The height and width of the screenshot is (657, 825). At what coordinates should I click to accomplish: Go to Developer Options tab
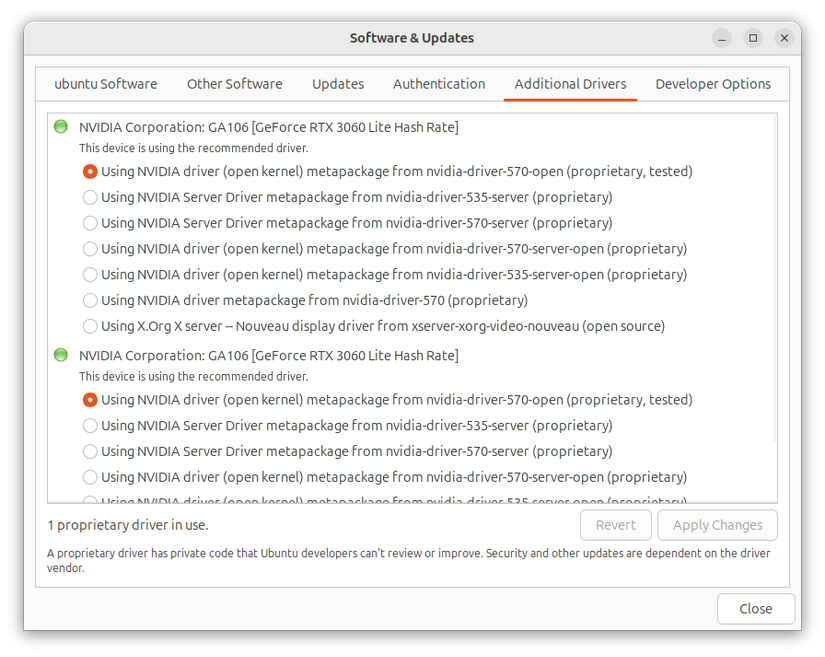(713, 84)
